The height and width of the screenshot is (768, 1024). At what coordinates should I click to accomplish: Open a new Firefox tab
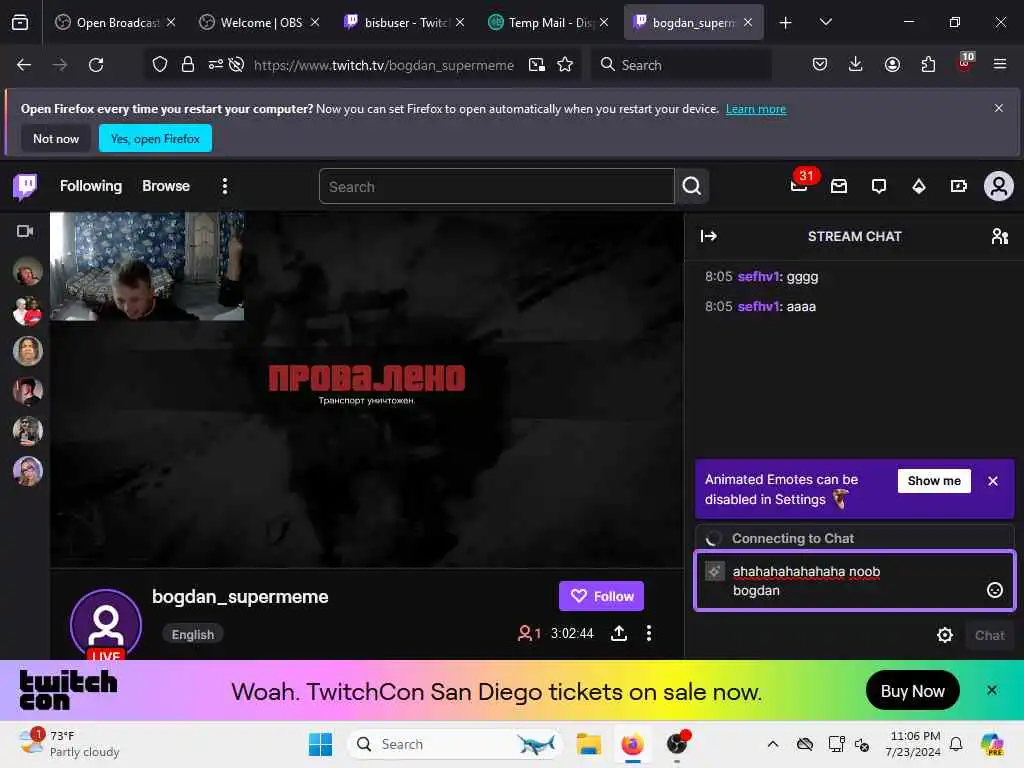(x=785, y=23)
